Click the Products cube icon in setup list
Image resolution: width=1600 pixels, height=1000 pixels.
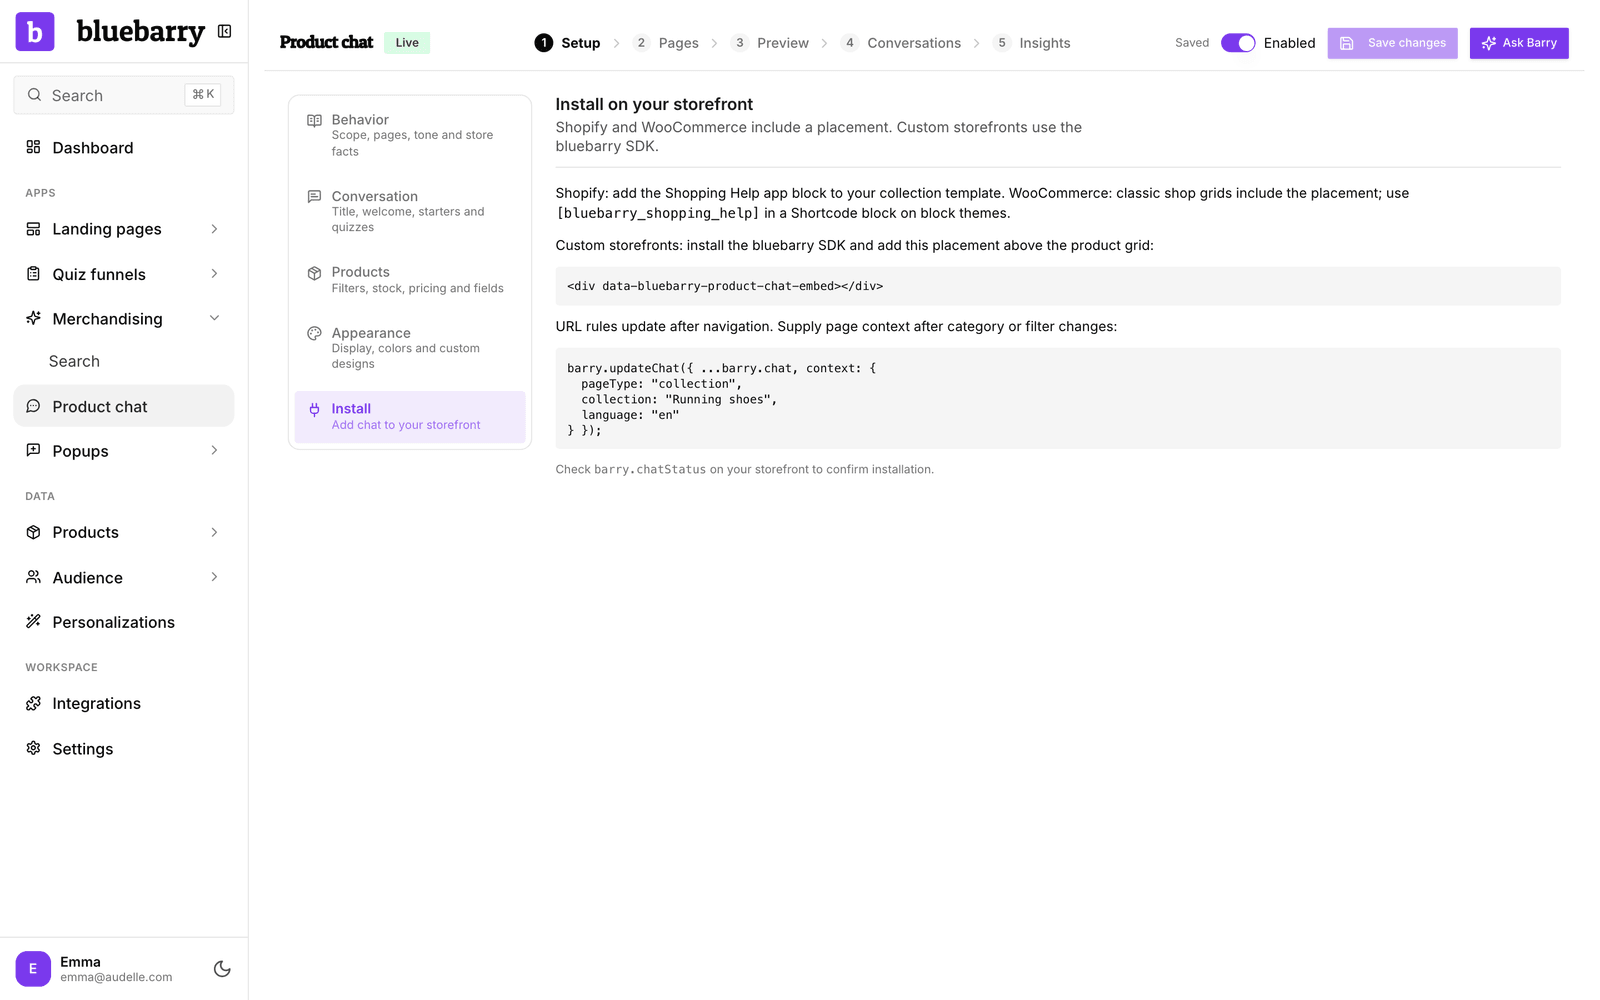tap(314, 273)
